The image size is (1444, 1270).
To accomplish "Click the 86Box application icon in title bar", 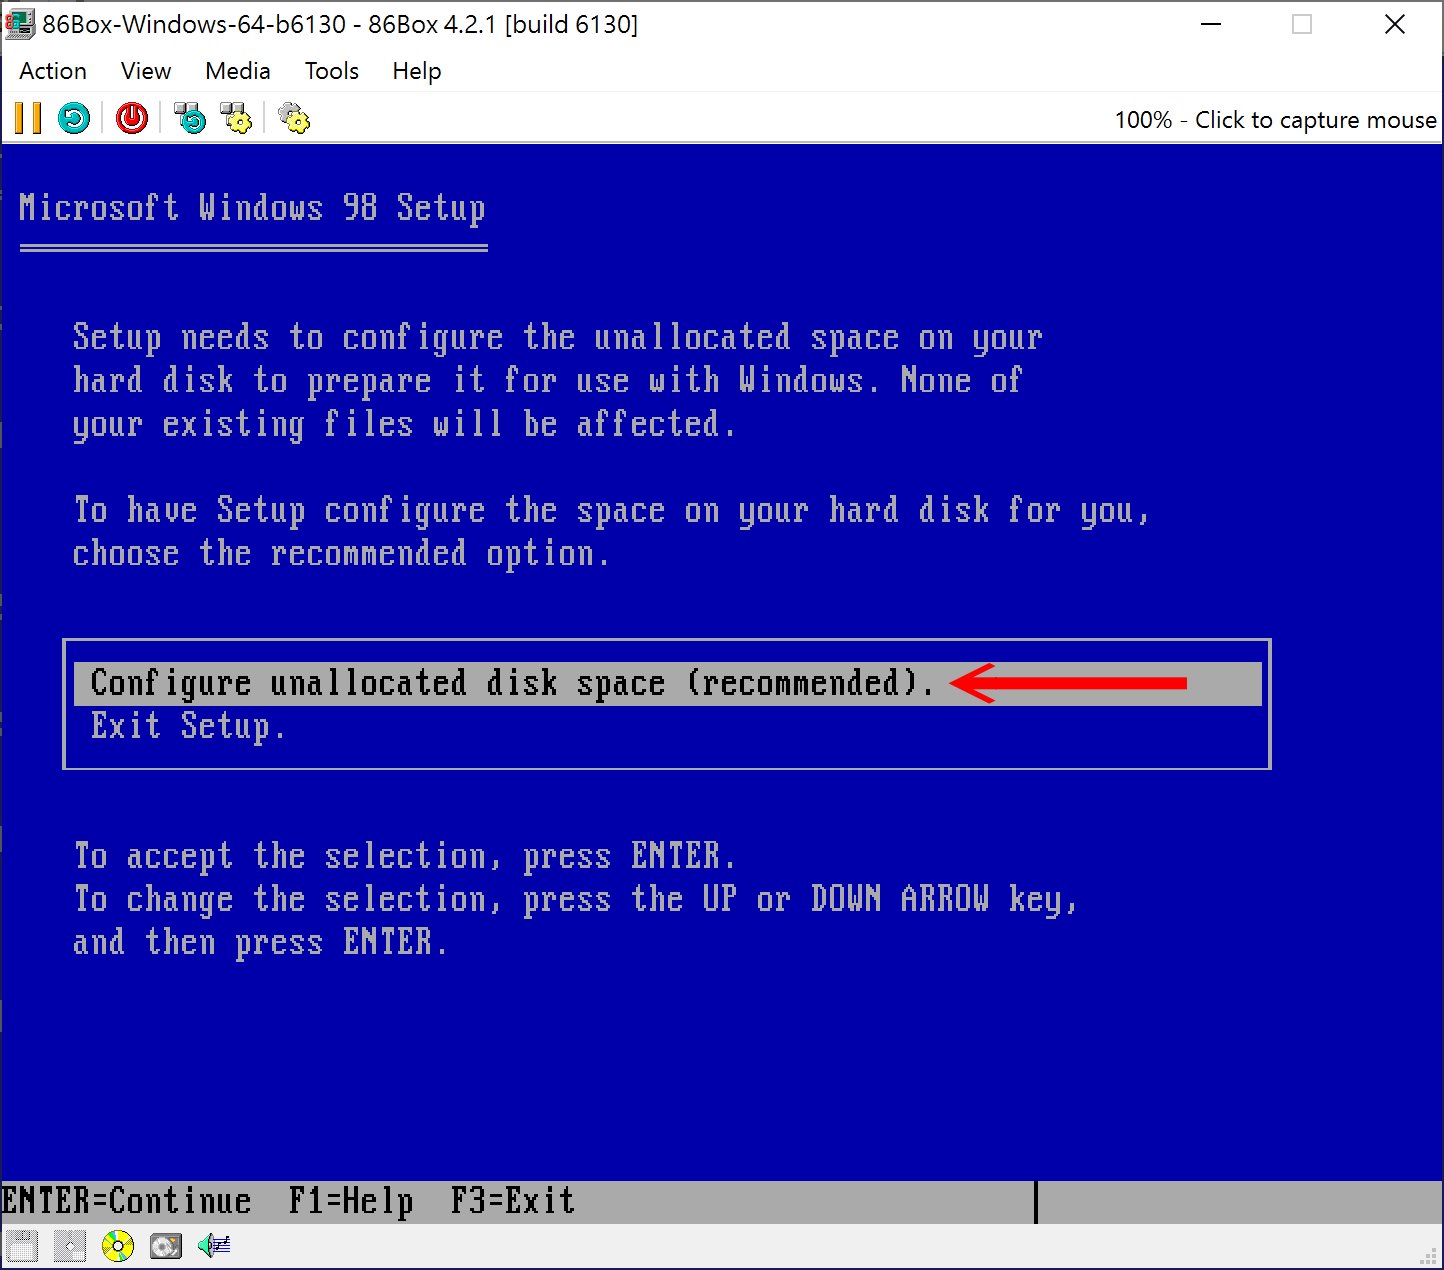I will [20, 24].
